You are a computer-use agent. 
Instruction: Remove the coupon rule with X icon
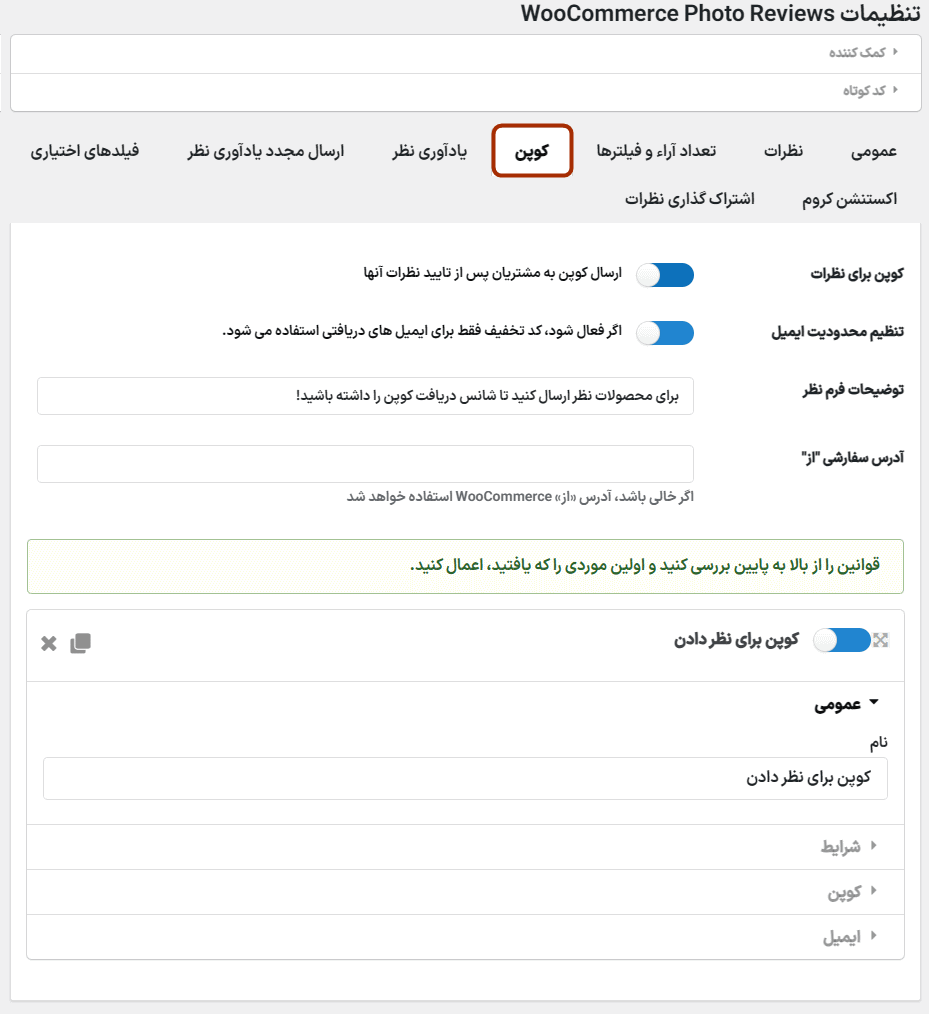(x=49, y=643)
